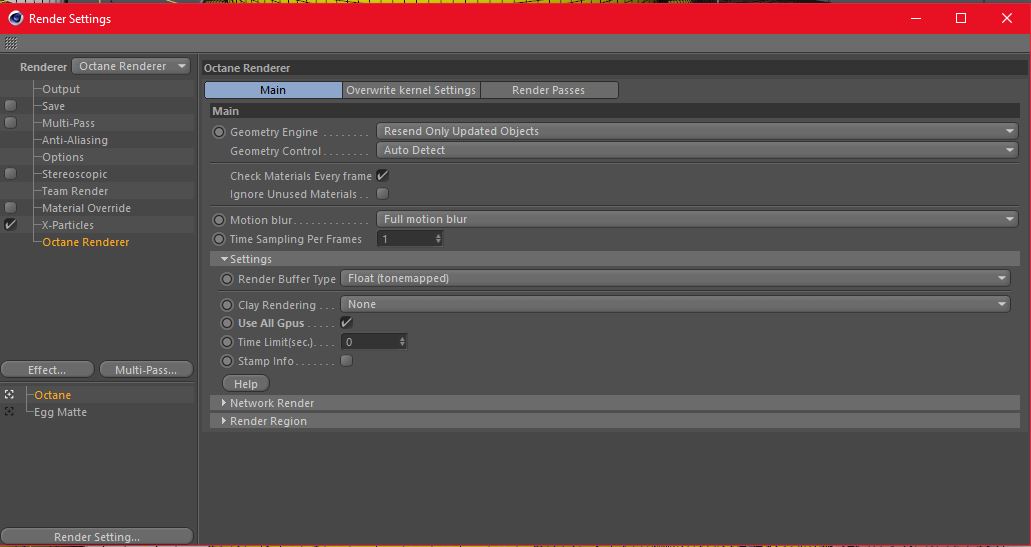Toggle the Motion blur animation dot
The image size is (1031, 547).
[x=219, y=220]
